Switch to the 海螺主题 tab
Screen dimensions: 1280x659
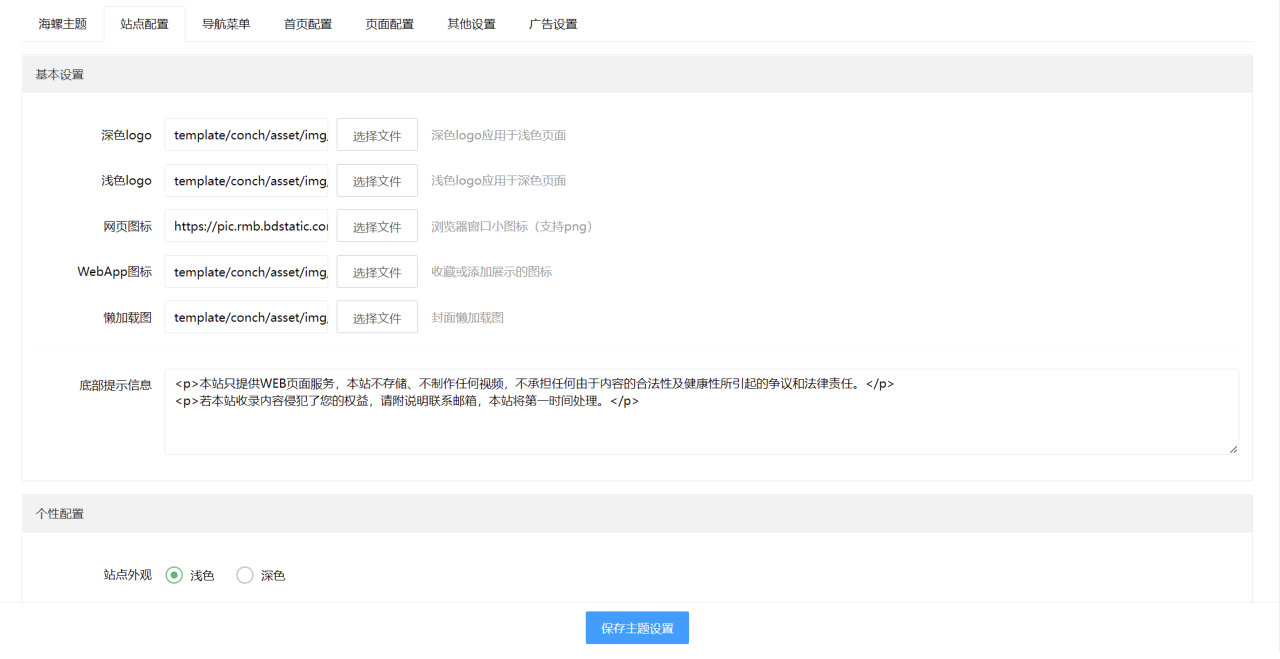(62, 22)
